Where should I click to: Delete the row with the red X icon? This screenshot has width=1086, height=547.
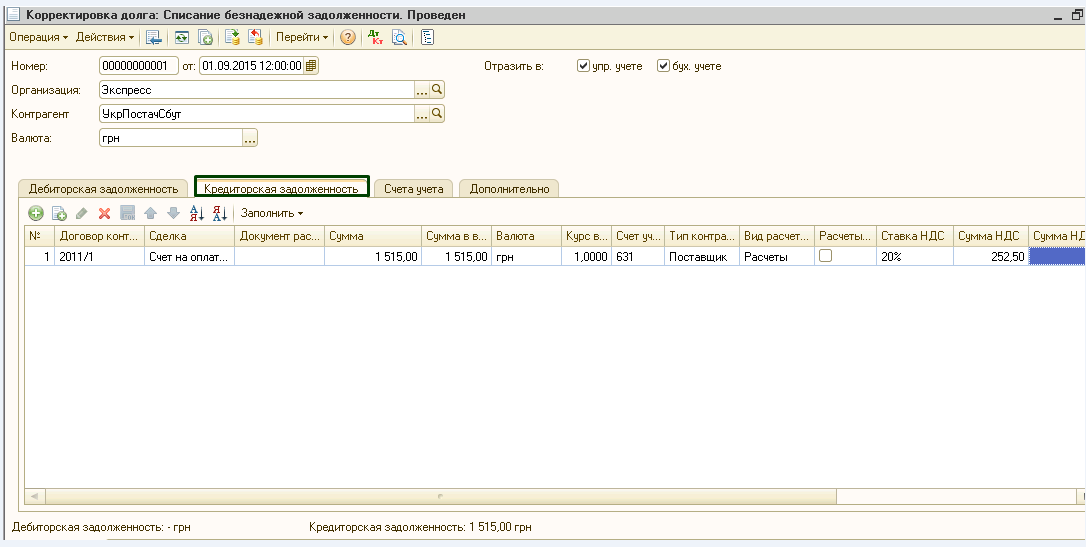point(105,213)
